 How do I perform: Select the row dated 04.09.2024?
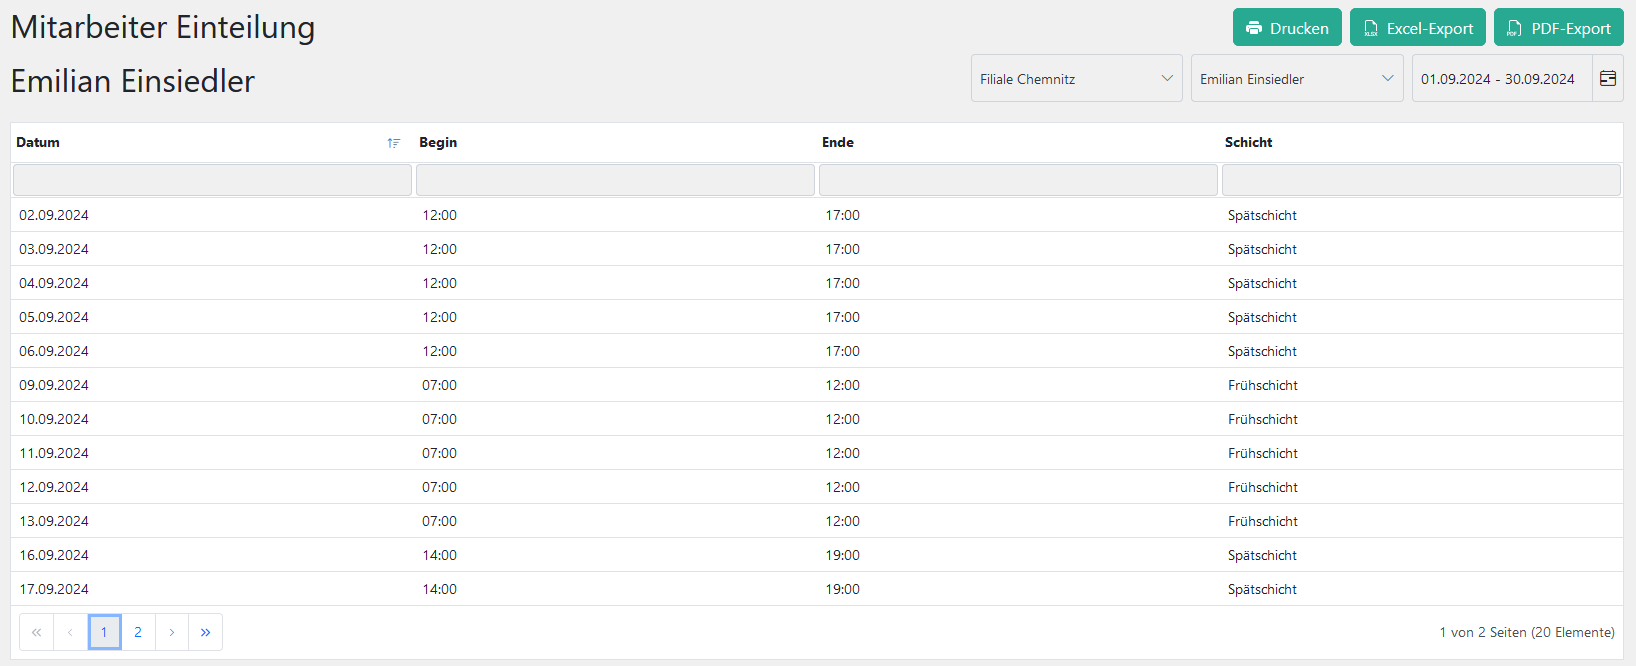817,283
